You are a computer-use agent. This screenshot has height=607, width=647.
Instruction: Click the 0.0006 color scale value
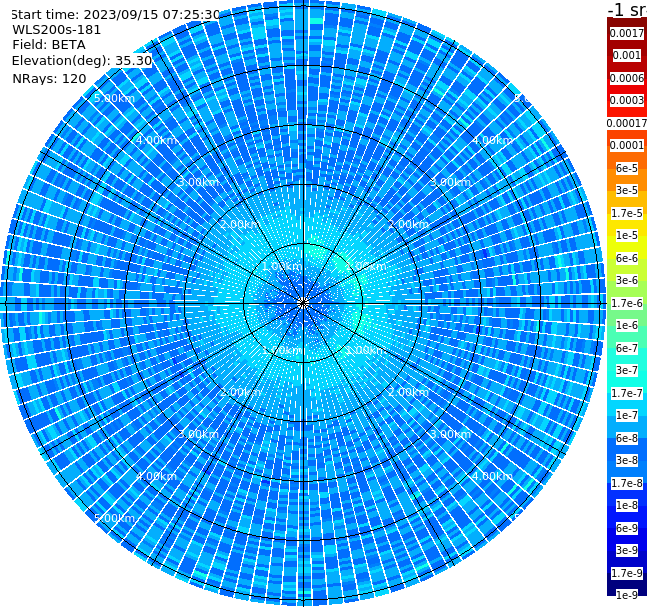(627, 78)
